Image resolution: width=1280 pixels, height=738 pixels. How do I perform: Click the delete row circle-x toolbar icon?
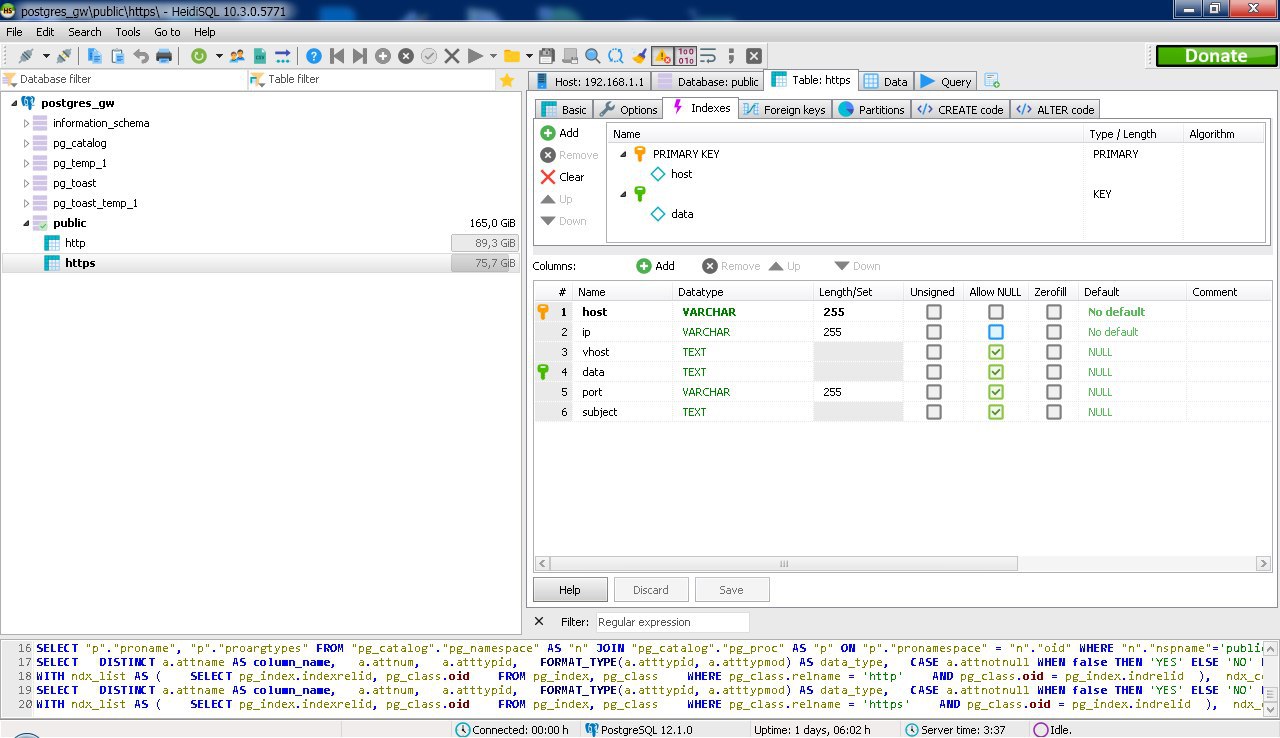(406, 56)
